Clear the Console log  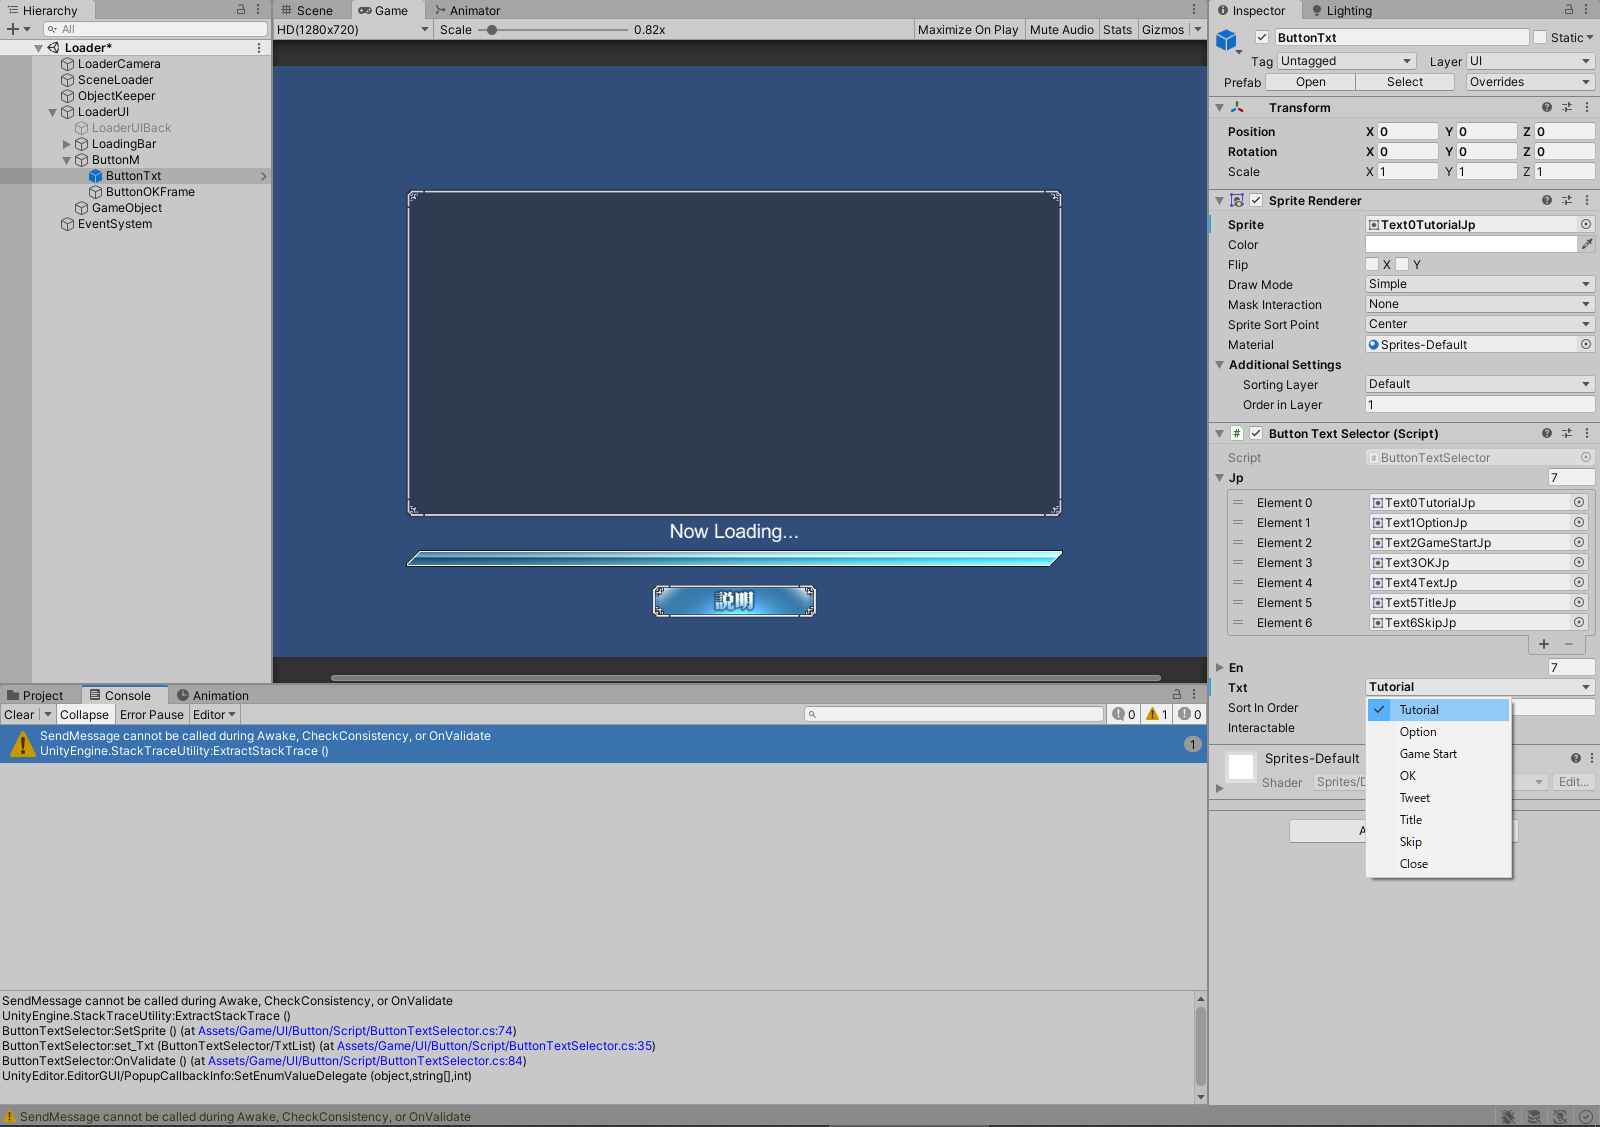point(19,715)
